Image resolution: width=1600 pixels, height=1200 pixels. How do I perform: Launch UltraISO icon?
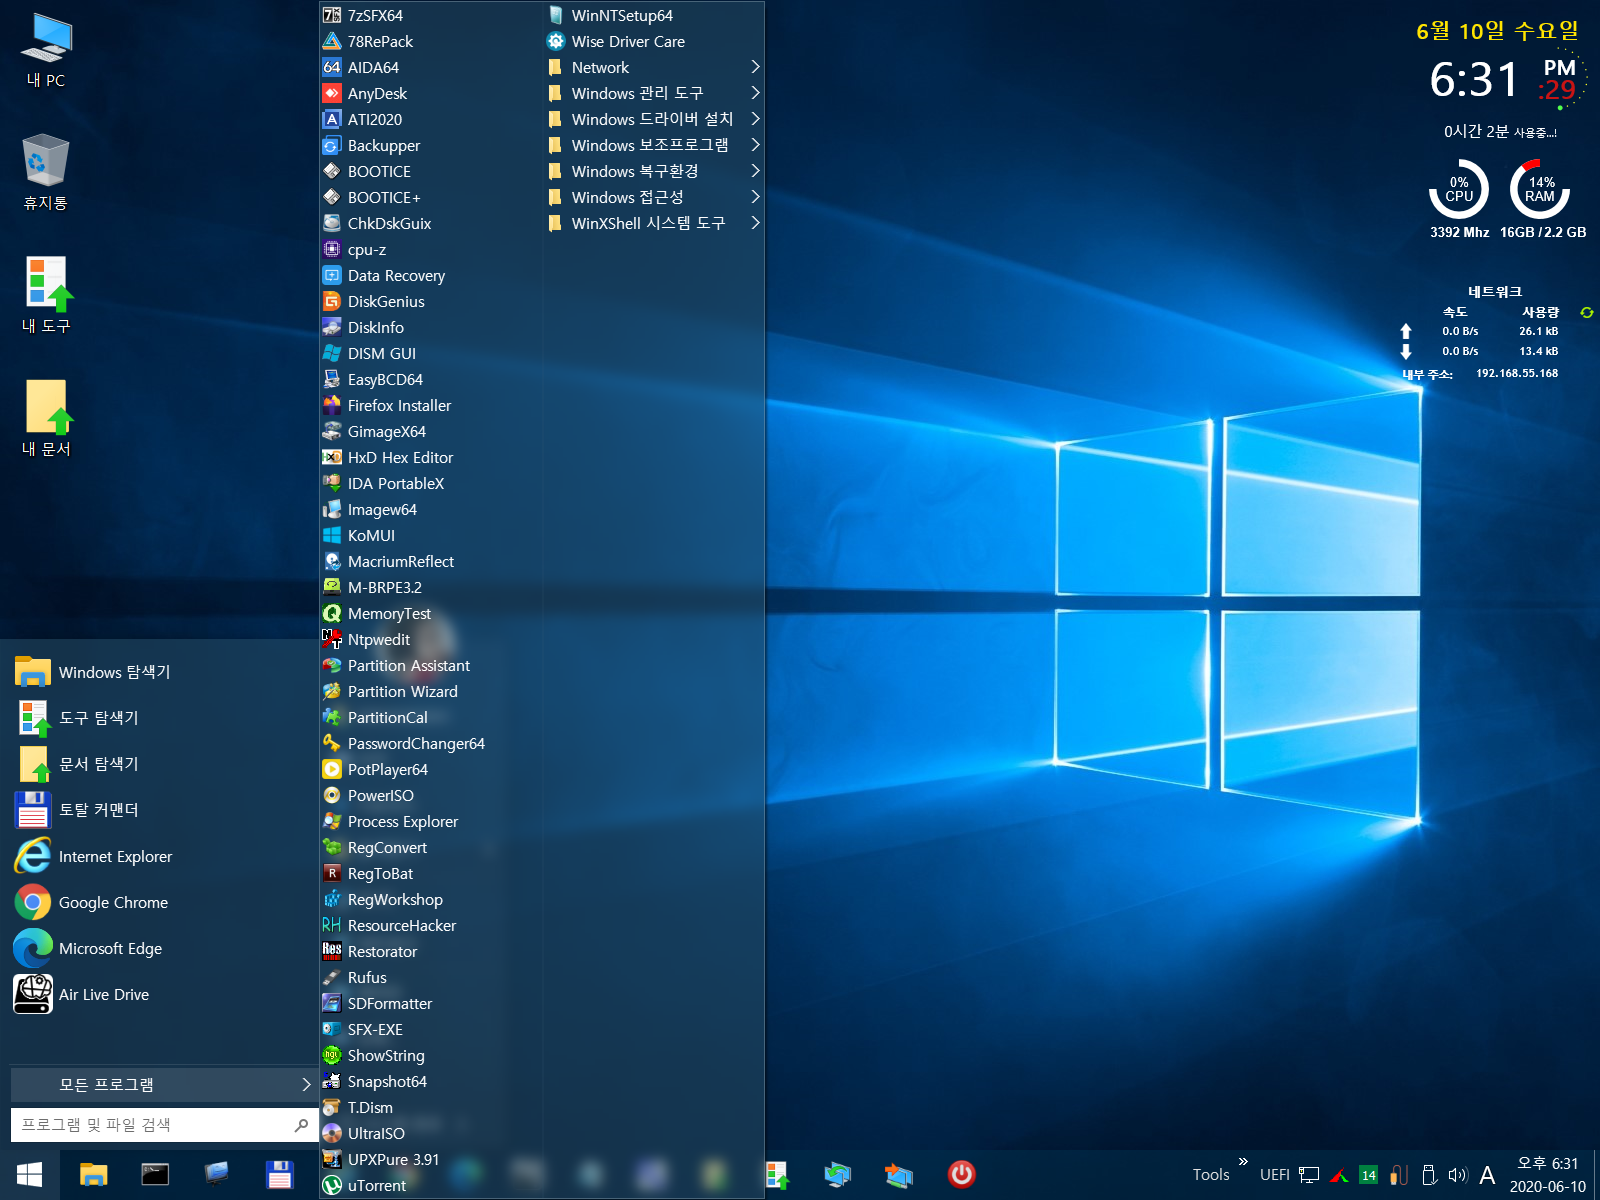[x=332, y=1133]
